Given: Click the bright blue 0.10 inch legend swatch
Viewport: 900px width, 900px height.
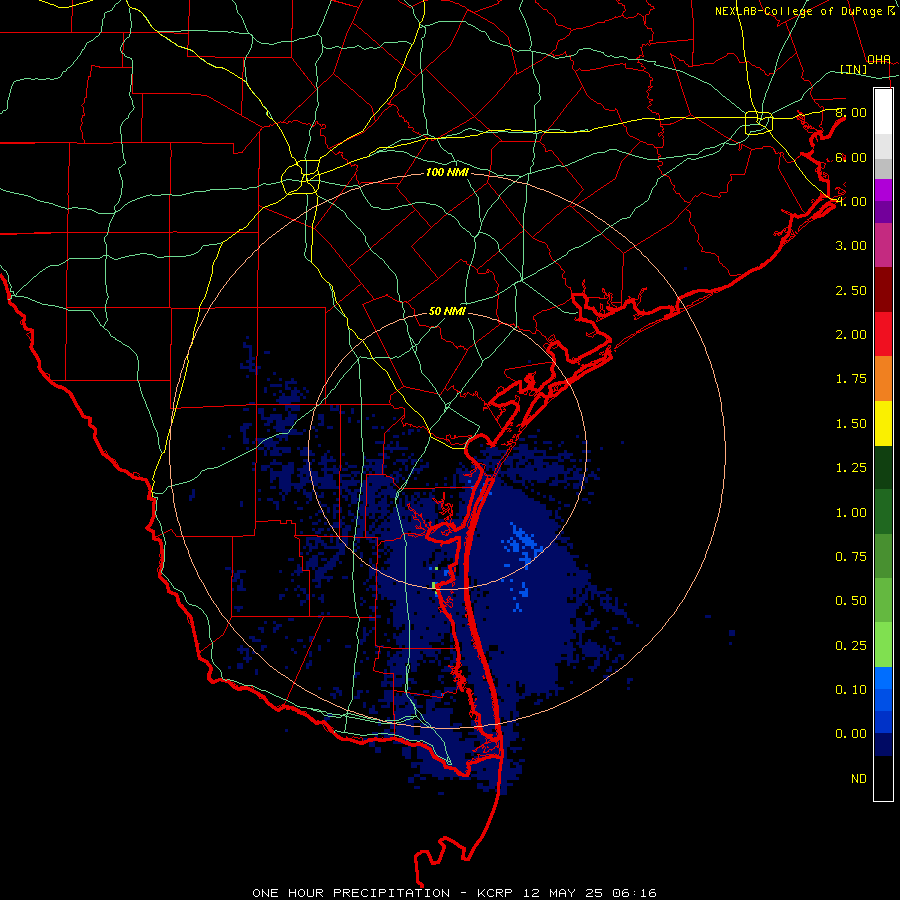Looking at the screenshot, I should tap(883, 678).
